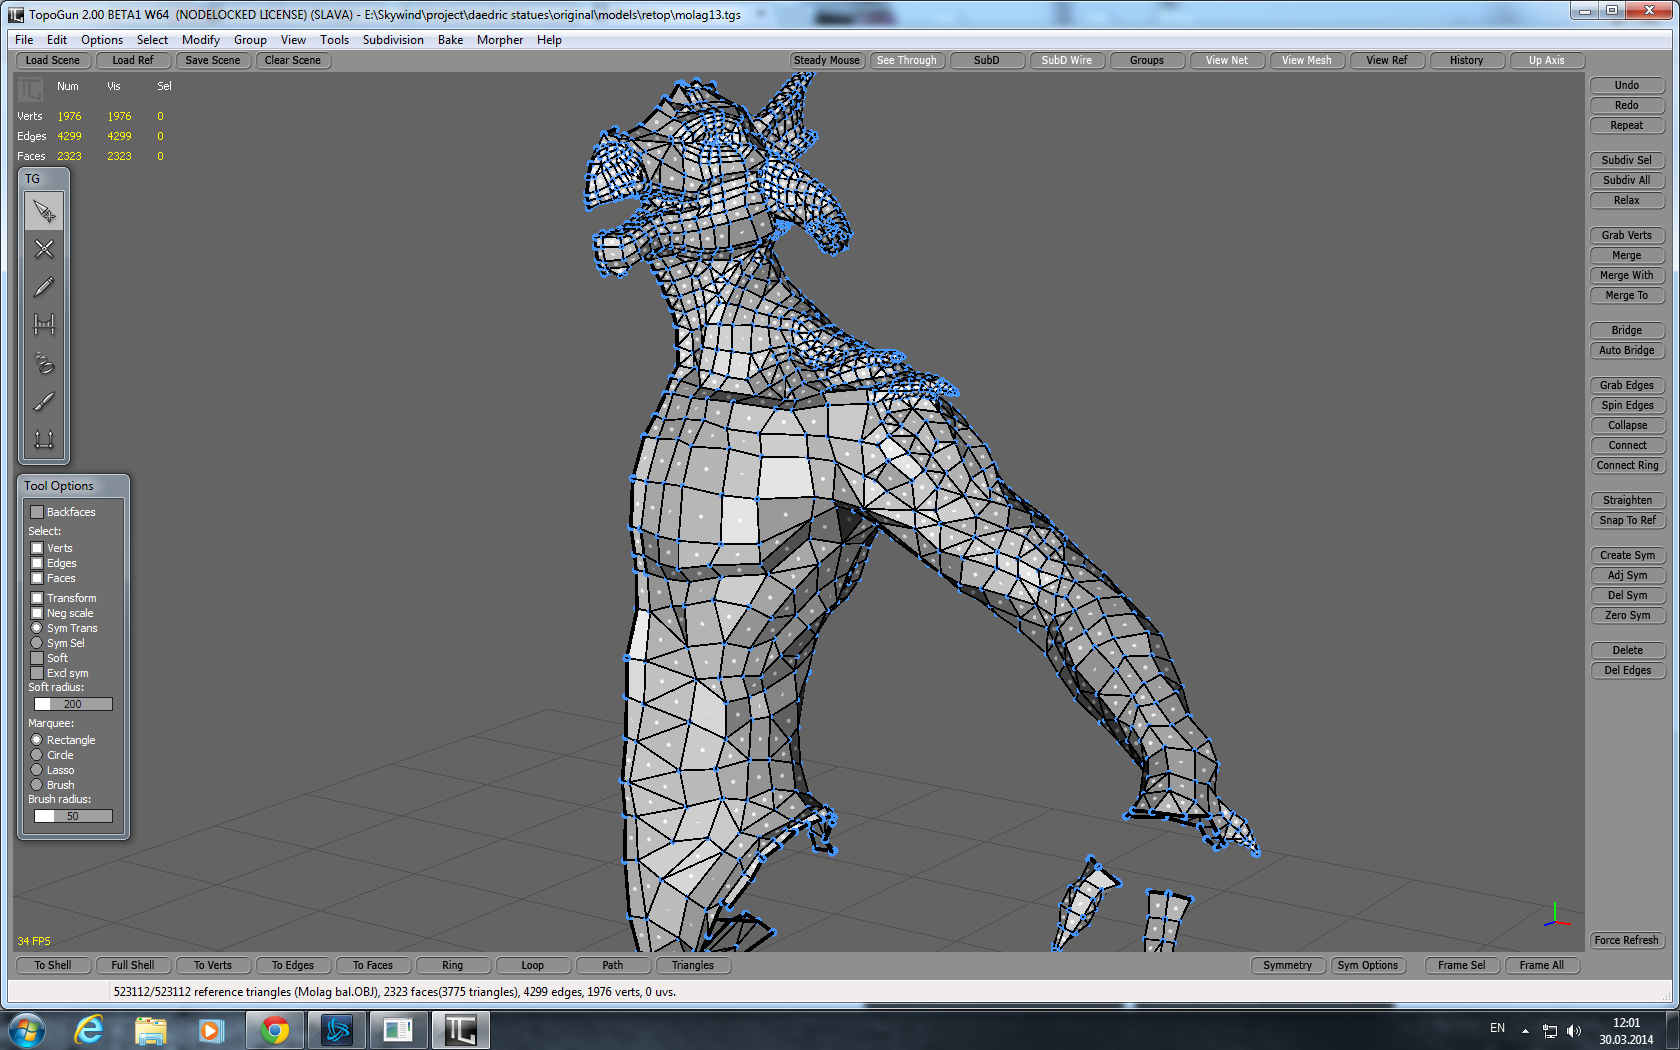Choose the Circle marquee option
Screen dimensions: 1680x1050
point(37,755)
